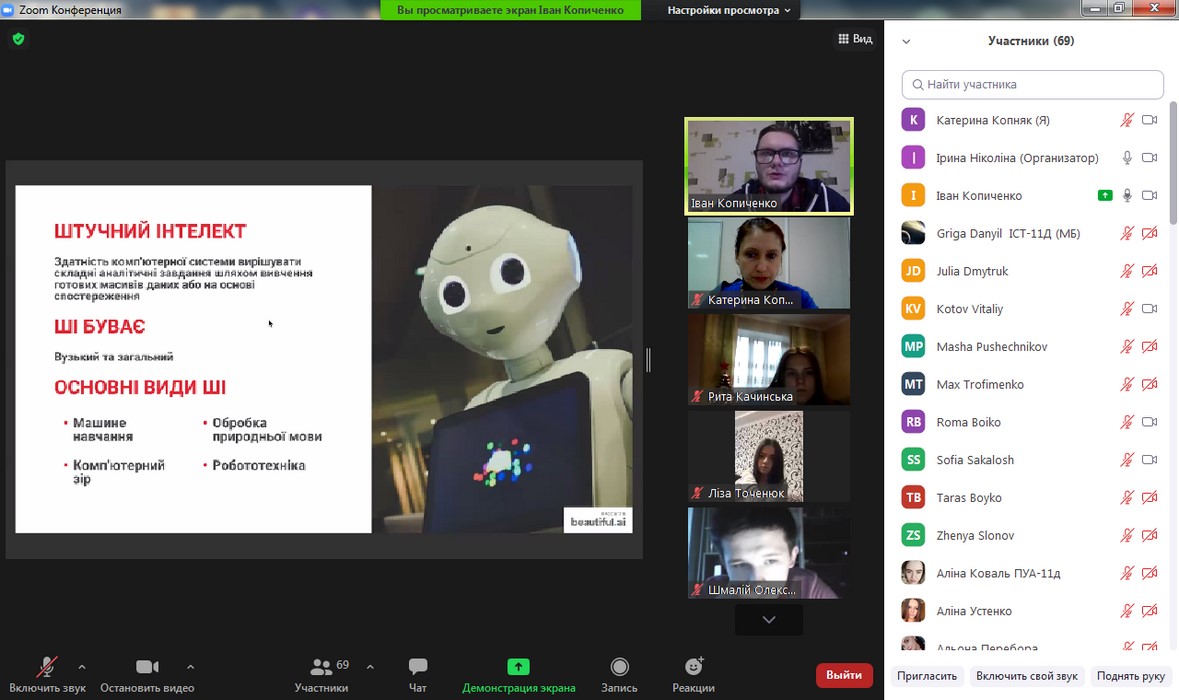Click camera icon next to Kotov Vitaliy

pos(1149,309)
